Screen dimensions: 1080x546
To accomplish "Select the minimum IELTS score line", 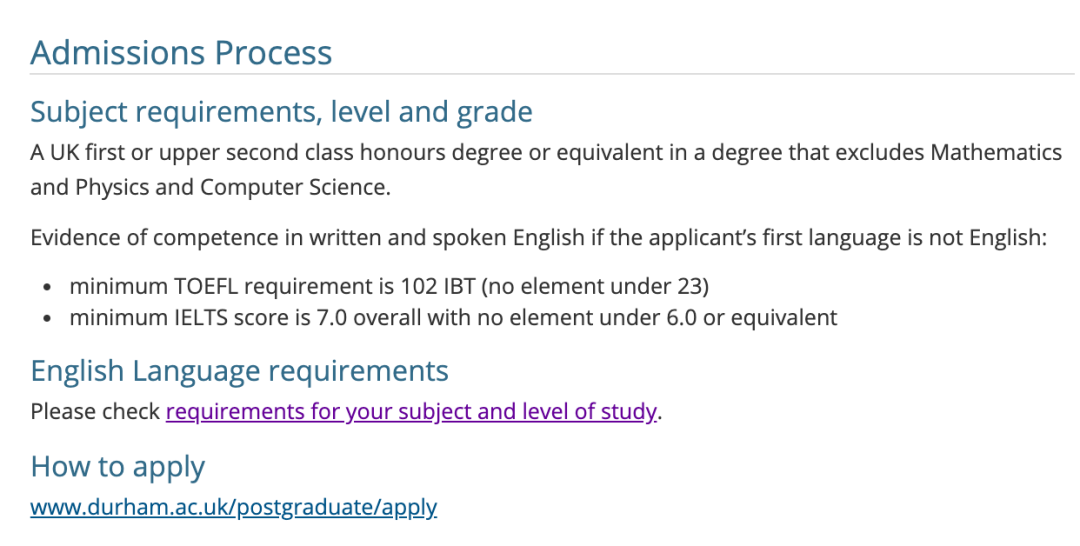I will pyautogui.click(x=453, y=317).
